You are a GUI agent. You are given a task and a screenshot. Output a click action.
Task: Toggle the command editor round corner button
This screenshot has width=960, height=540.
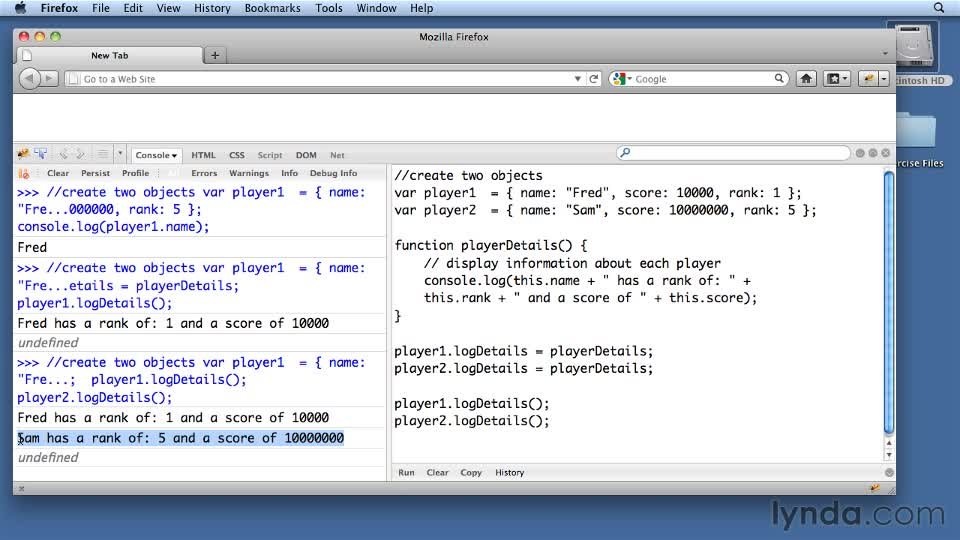click(889, 473)
